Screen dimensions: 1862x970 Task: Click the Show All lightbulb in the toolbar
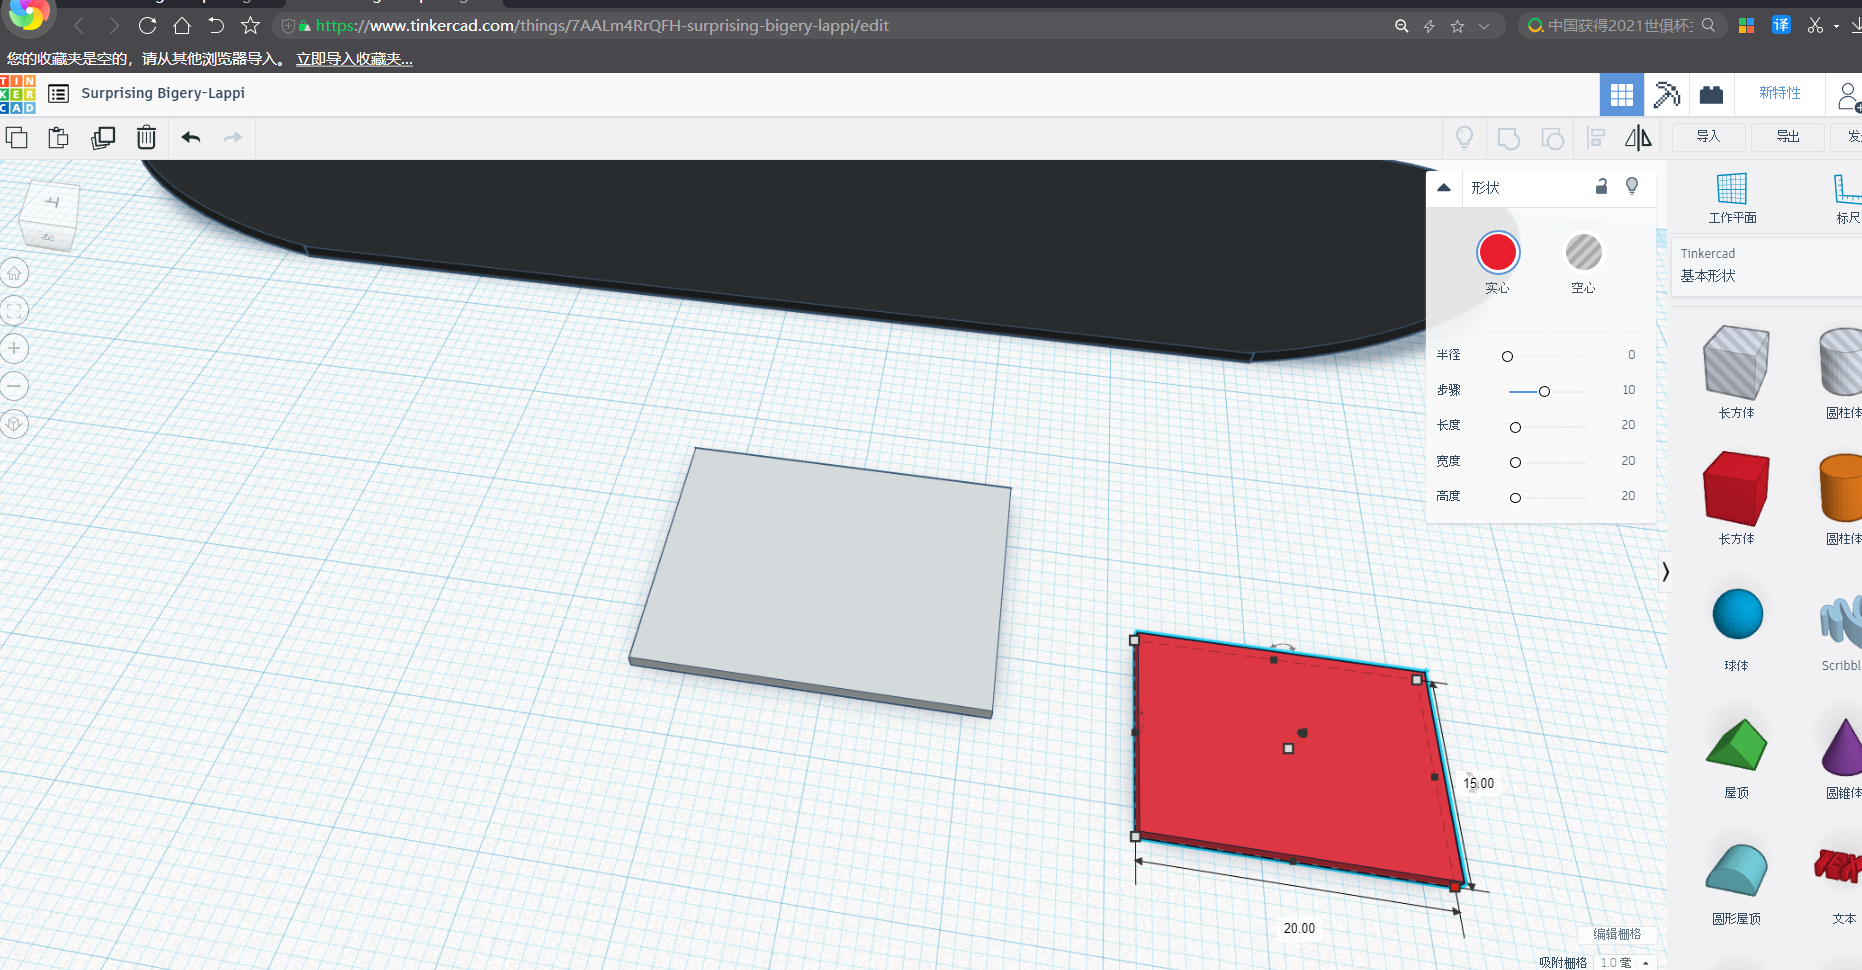coord(1464,138)
